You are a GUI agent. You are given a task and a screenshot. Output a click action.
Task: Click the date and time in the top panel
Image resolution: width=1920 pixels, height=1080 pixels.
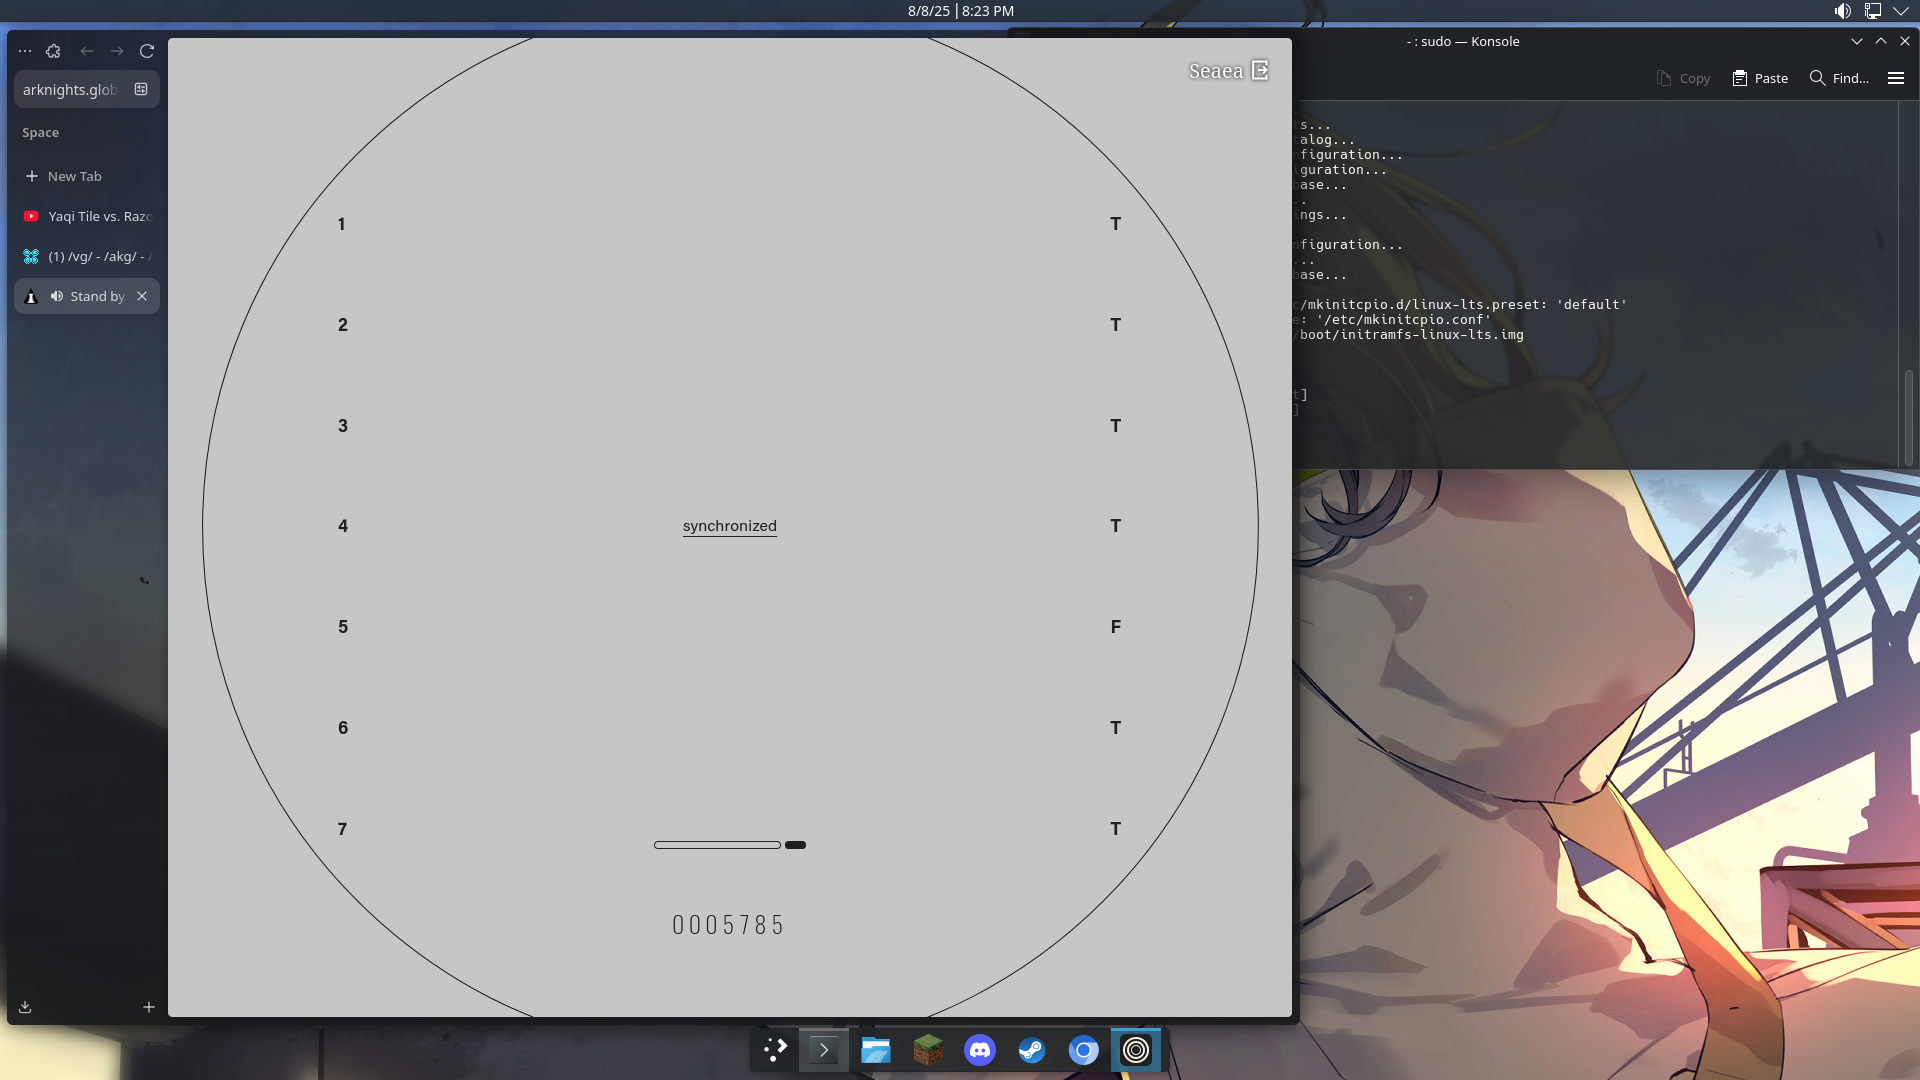[961, 11]
